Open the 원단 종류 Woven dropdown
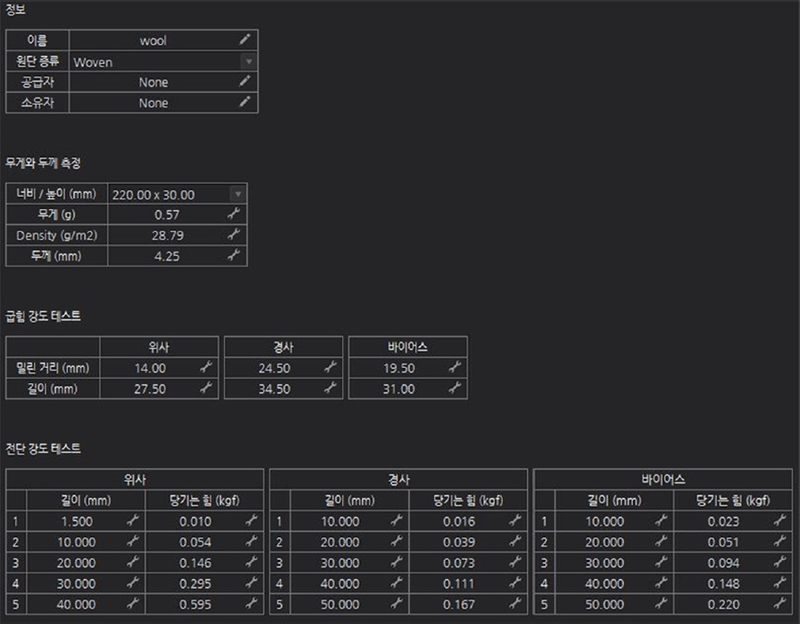The width and height of the screenshot is (800, 624). (x=248, y=62)
